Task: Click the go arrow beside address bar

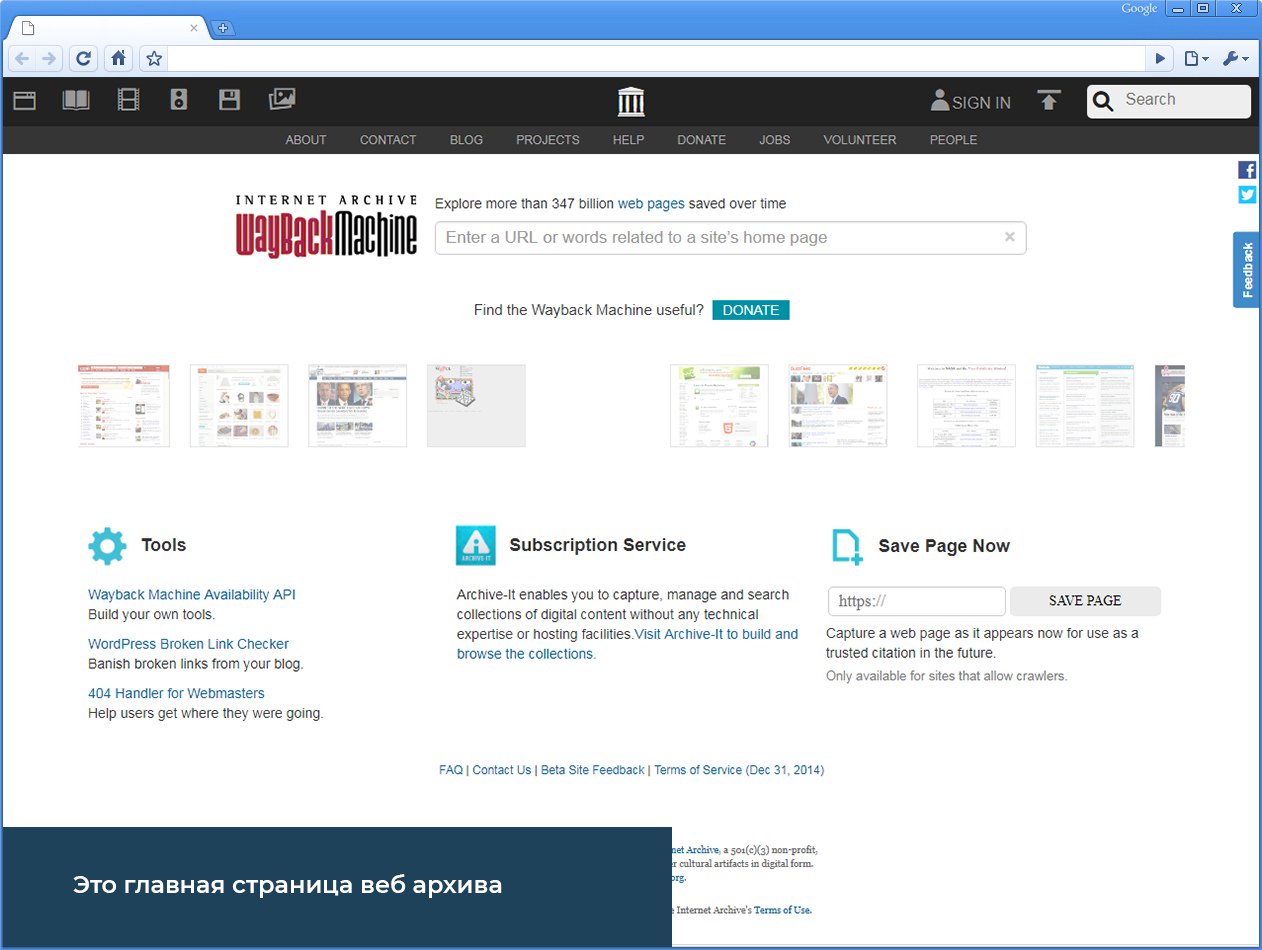Action: (x=1160, y=59)
